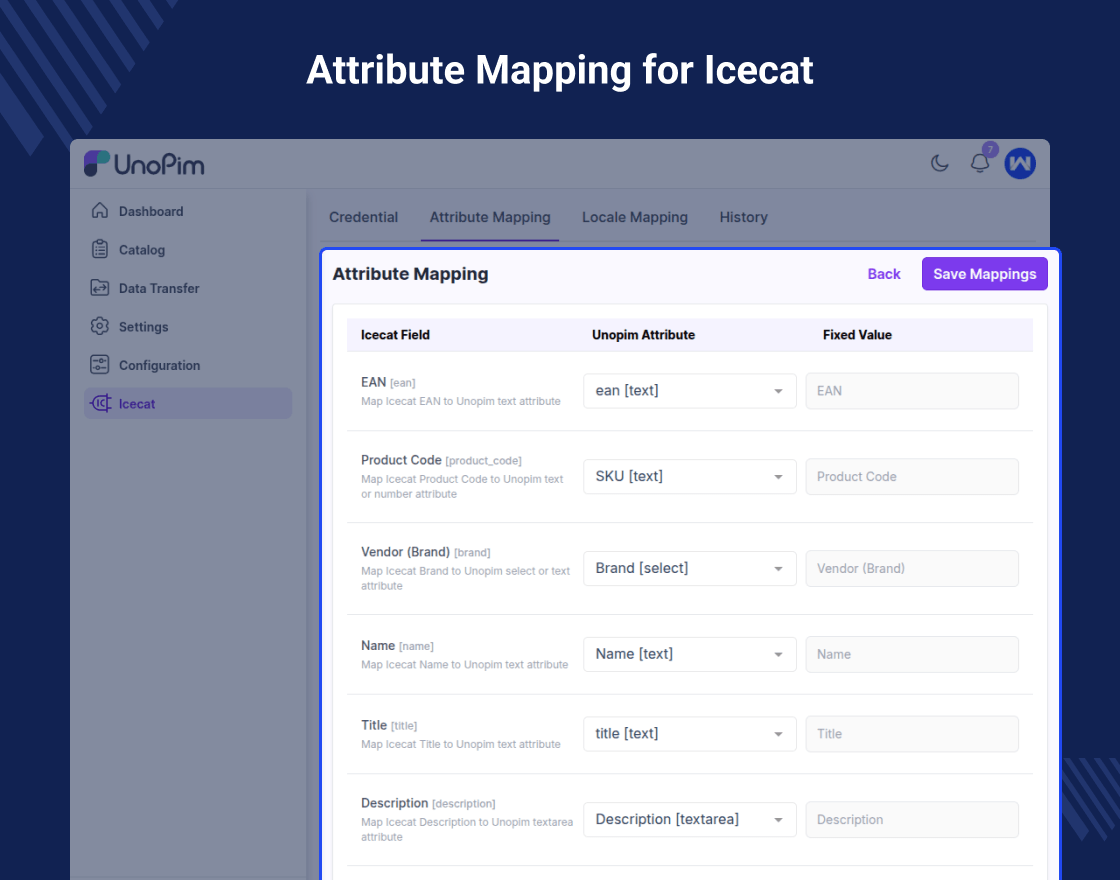This screenshot has height=880, width=1120.
Task: Click 'Vendor (Brand) [brand]' field label
Action: [x=425, y=552]
